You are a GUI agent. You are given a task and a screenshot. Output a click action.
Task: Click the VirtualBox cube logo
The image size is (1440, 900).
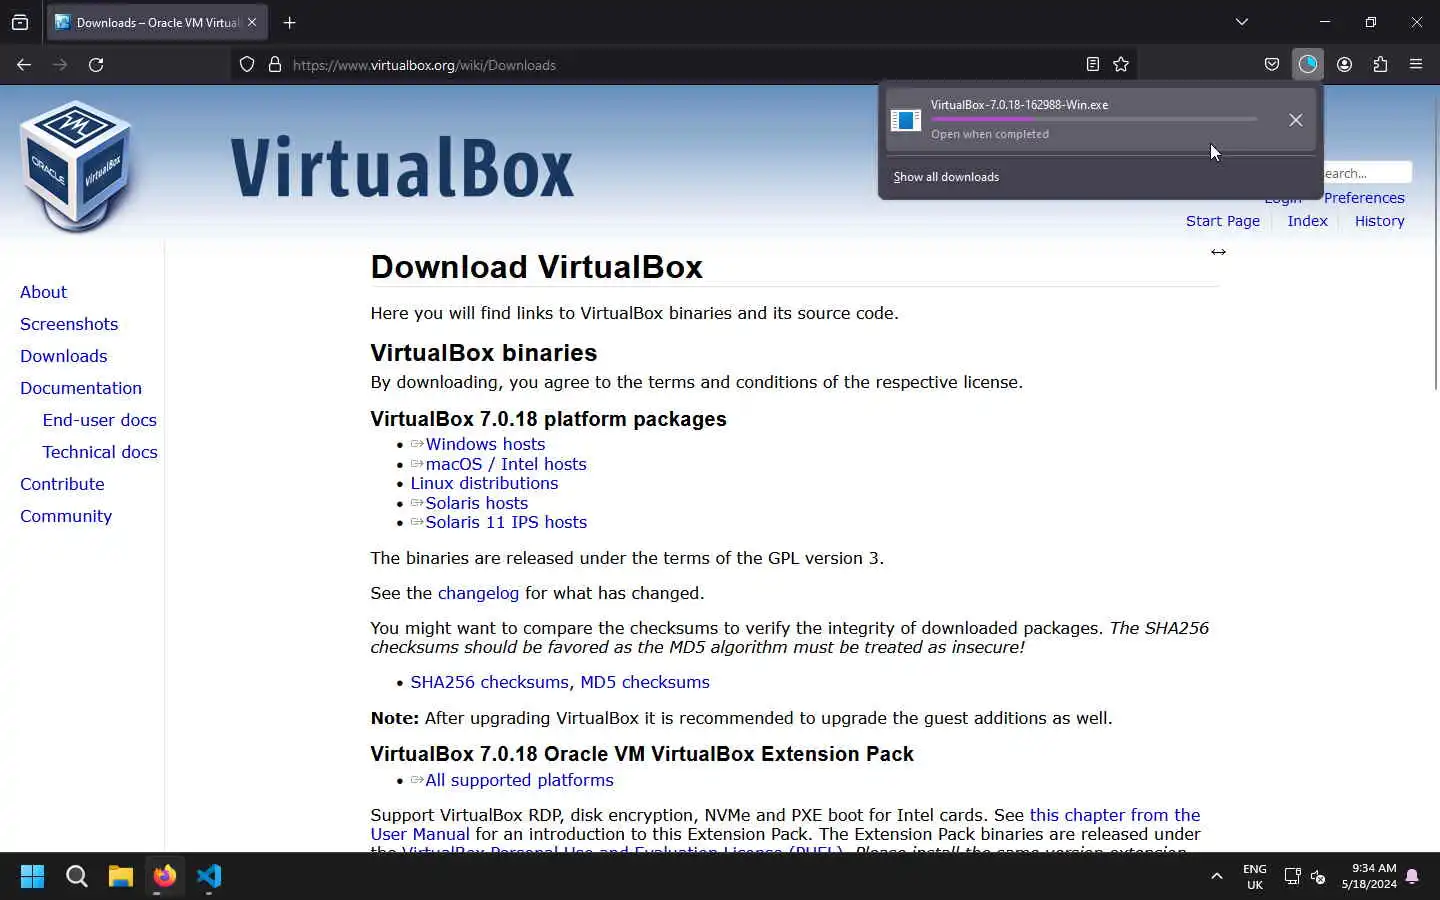(76, 165)
